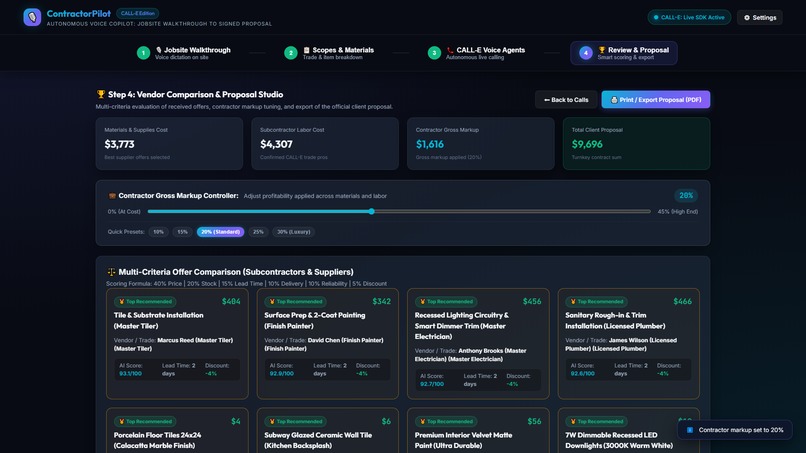Click the $342 price on Painting card
The height and width of the screenshot is (453, 806).
[381, 302]
